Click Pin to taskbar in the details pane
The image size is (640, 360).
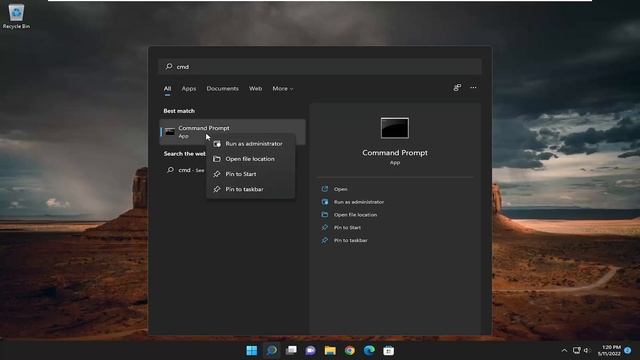tap(351, 240)
